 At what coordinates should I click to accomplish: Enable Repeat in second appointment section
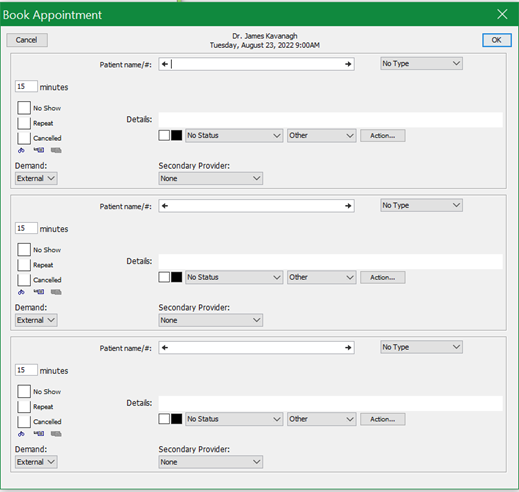[x=24, y=265]
